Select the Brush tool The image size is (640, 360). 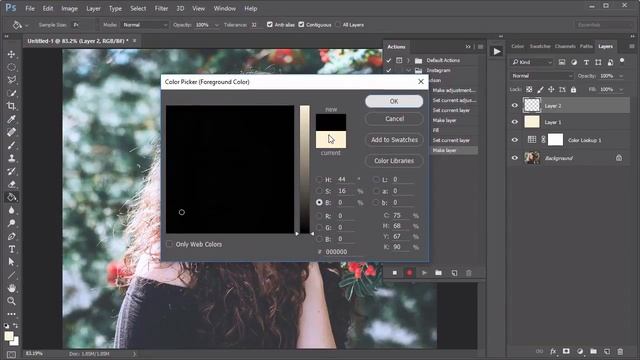[11, 145]
